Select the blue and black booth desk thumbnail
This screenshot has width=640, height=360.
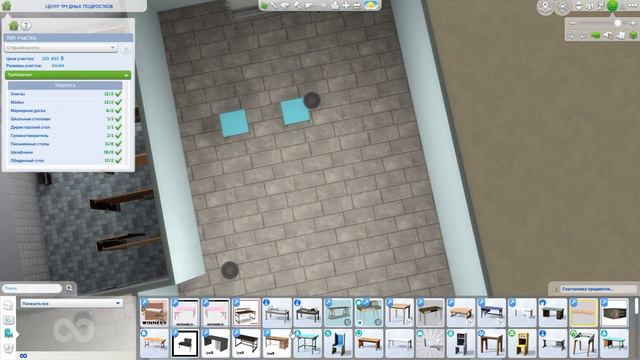[x=338, y=344]
